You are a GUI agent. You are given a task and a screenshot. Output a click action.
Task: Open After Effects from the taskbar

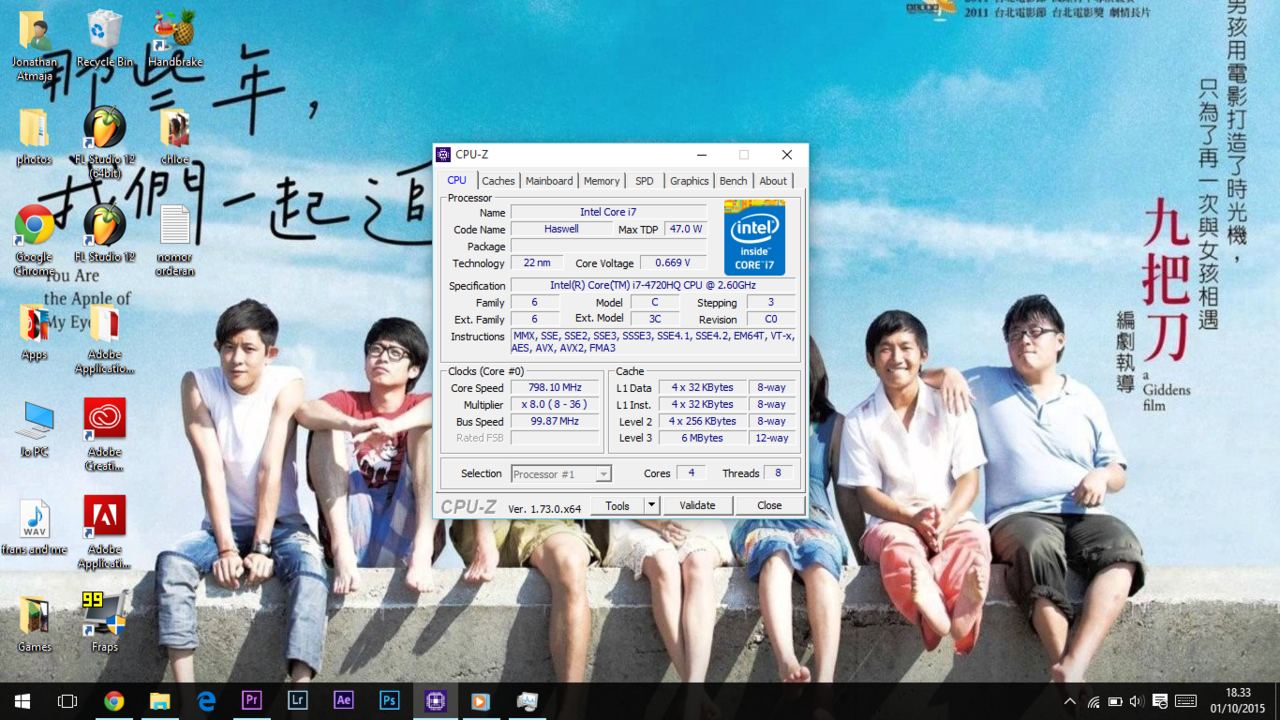click(344, 701)
